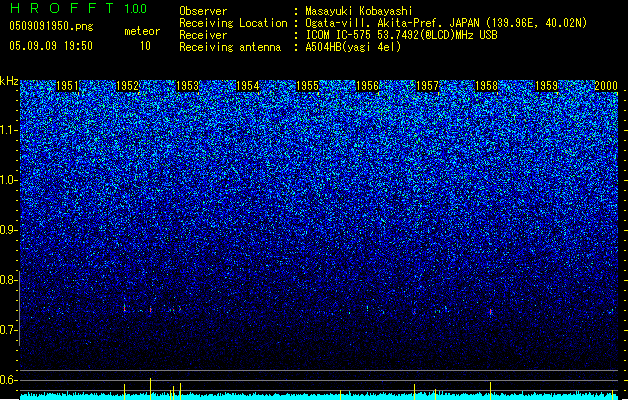Click the 1952 time marker
The width and height of the screenshot is (629, 400).
[128, 86]
